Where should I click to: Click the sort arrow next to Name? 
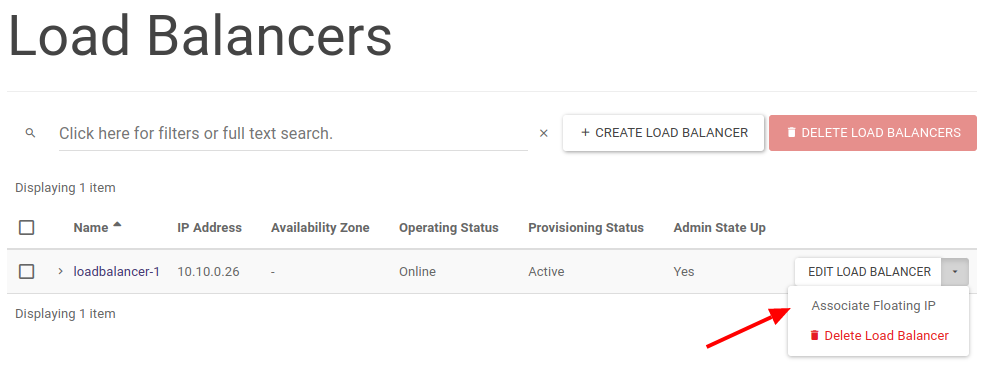coord(117,226)
